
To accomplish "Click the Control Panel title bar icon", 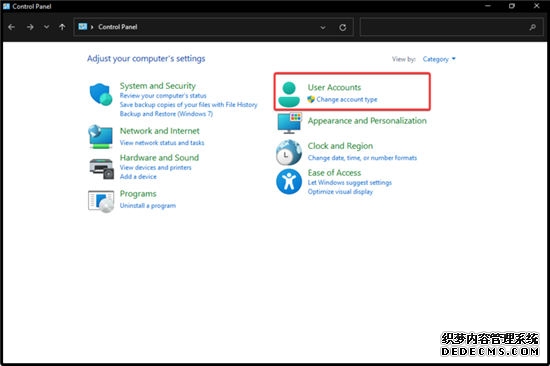I will [6, 6].
